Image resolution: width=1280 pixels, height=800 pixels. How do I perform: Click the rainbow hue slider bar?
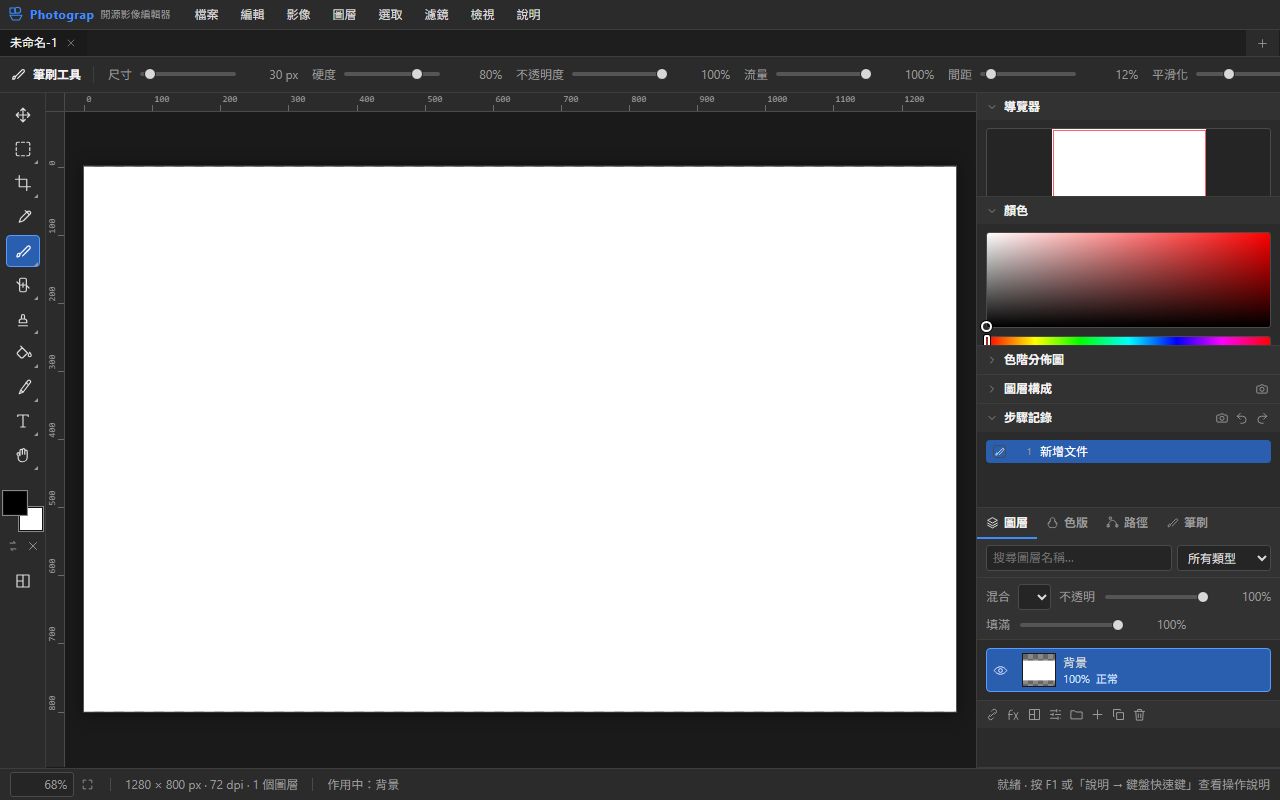coord(1128,341)
